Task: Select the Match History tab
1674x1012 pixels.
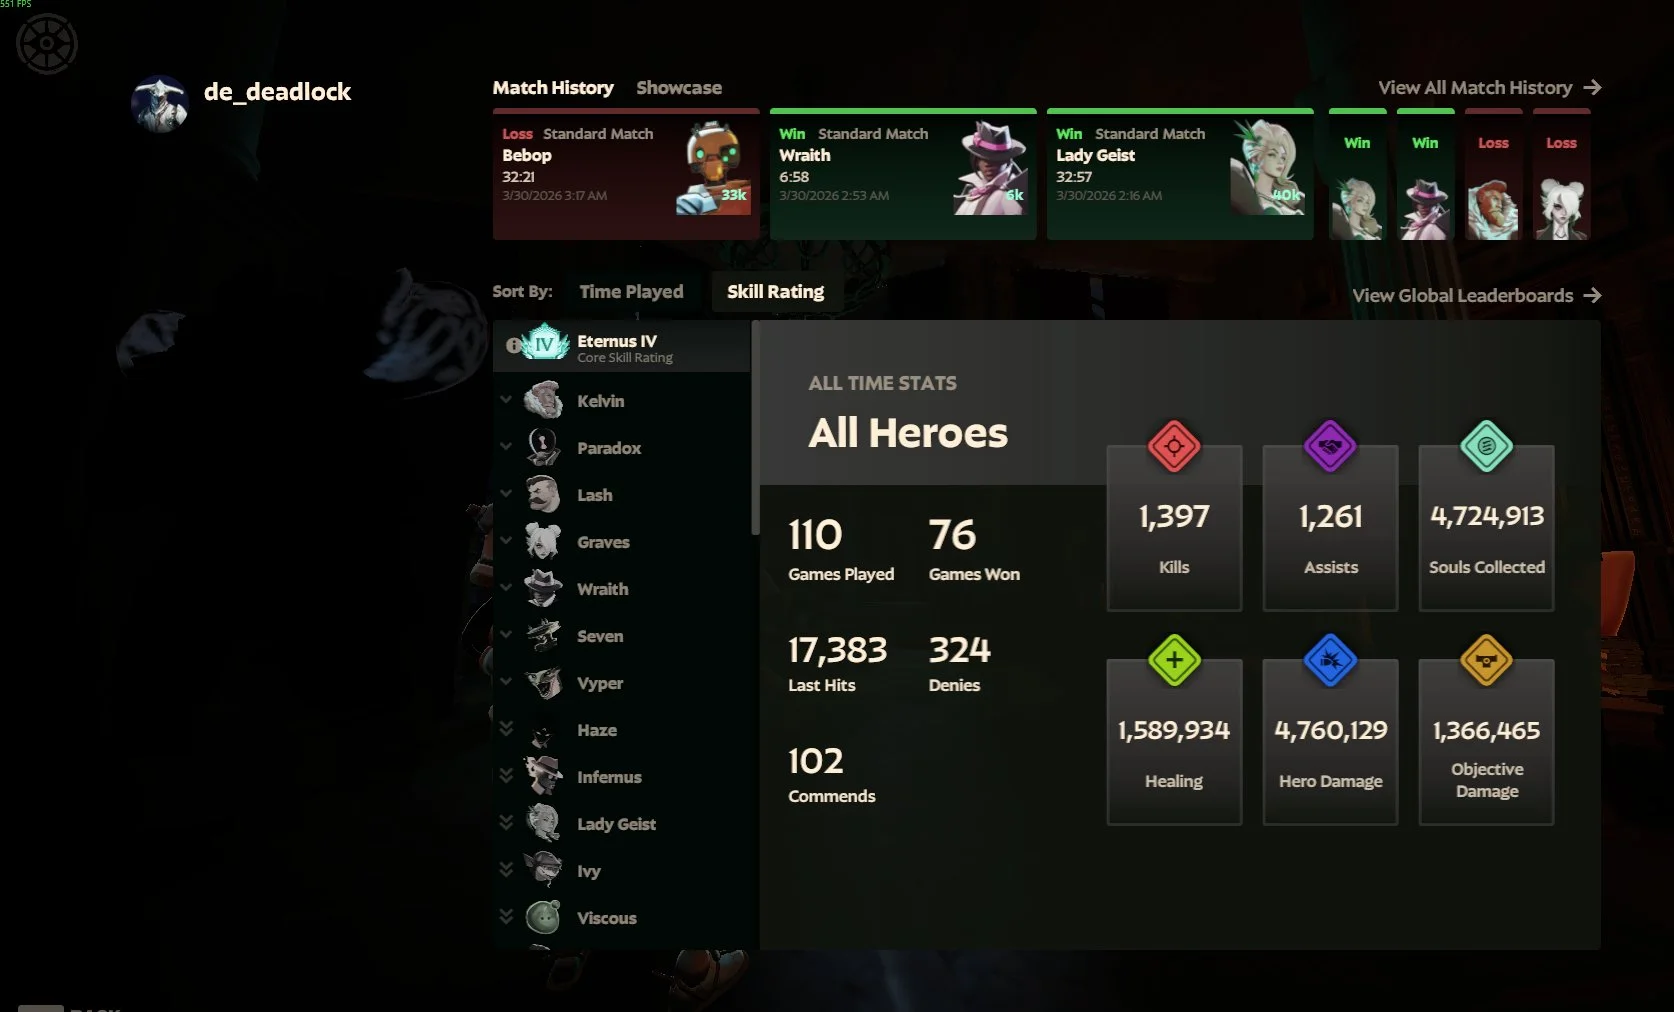Action: (553, 88)
